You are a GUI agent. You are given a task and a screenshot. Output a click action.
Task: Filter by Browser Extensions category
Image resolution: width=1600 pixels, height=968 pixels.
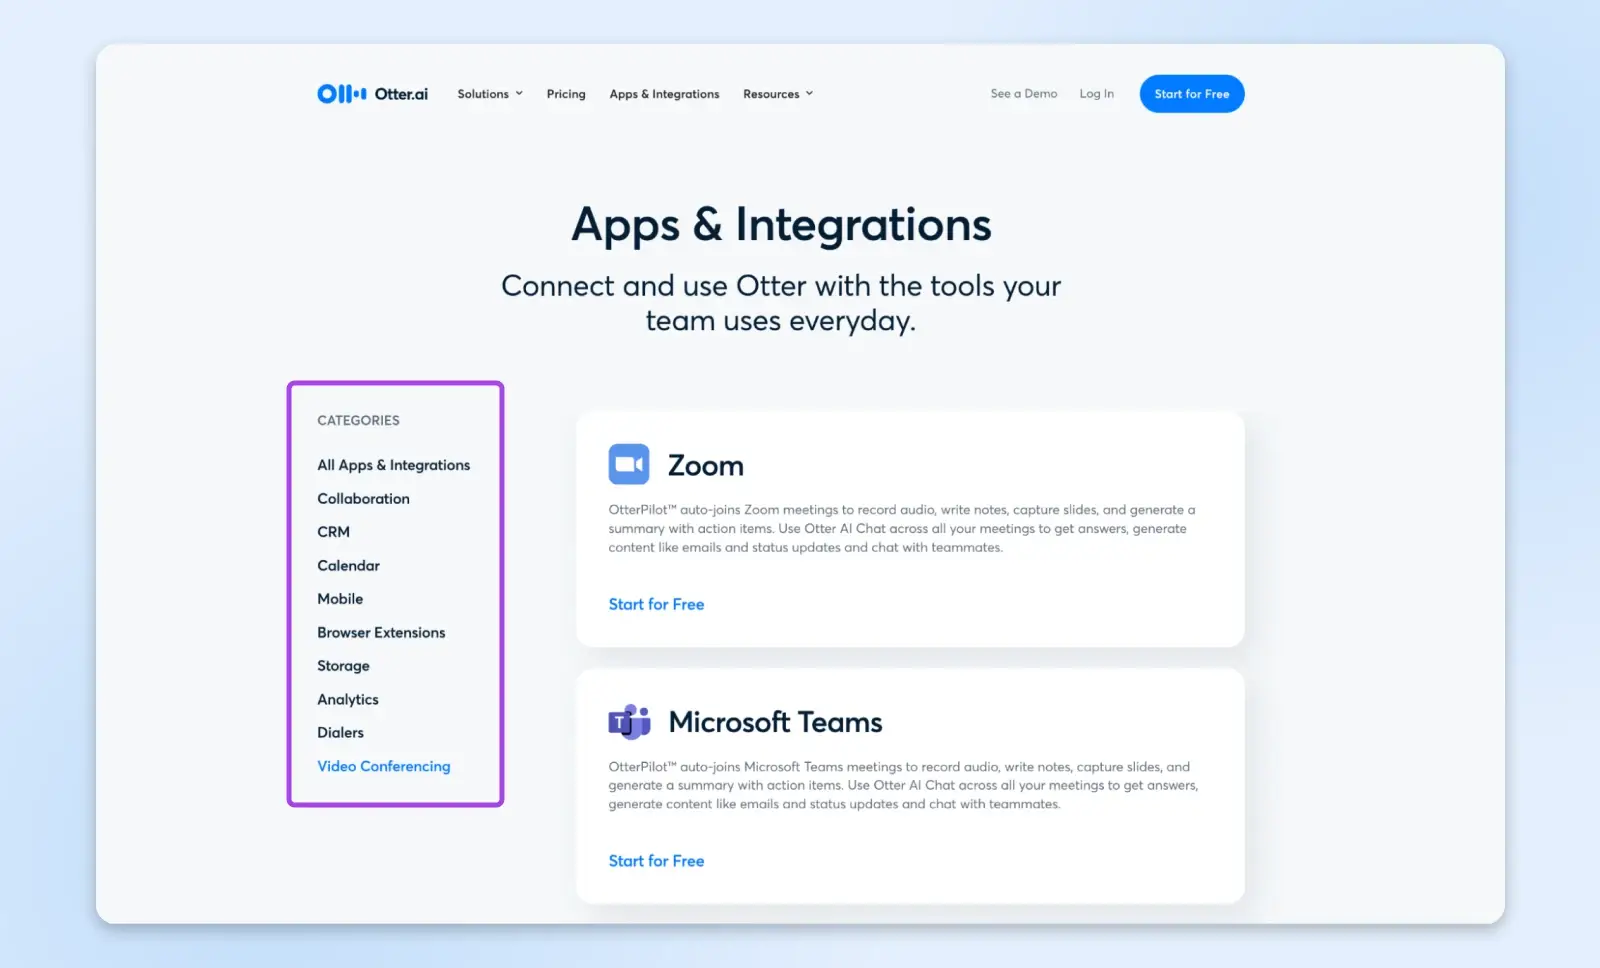(382, 632)
